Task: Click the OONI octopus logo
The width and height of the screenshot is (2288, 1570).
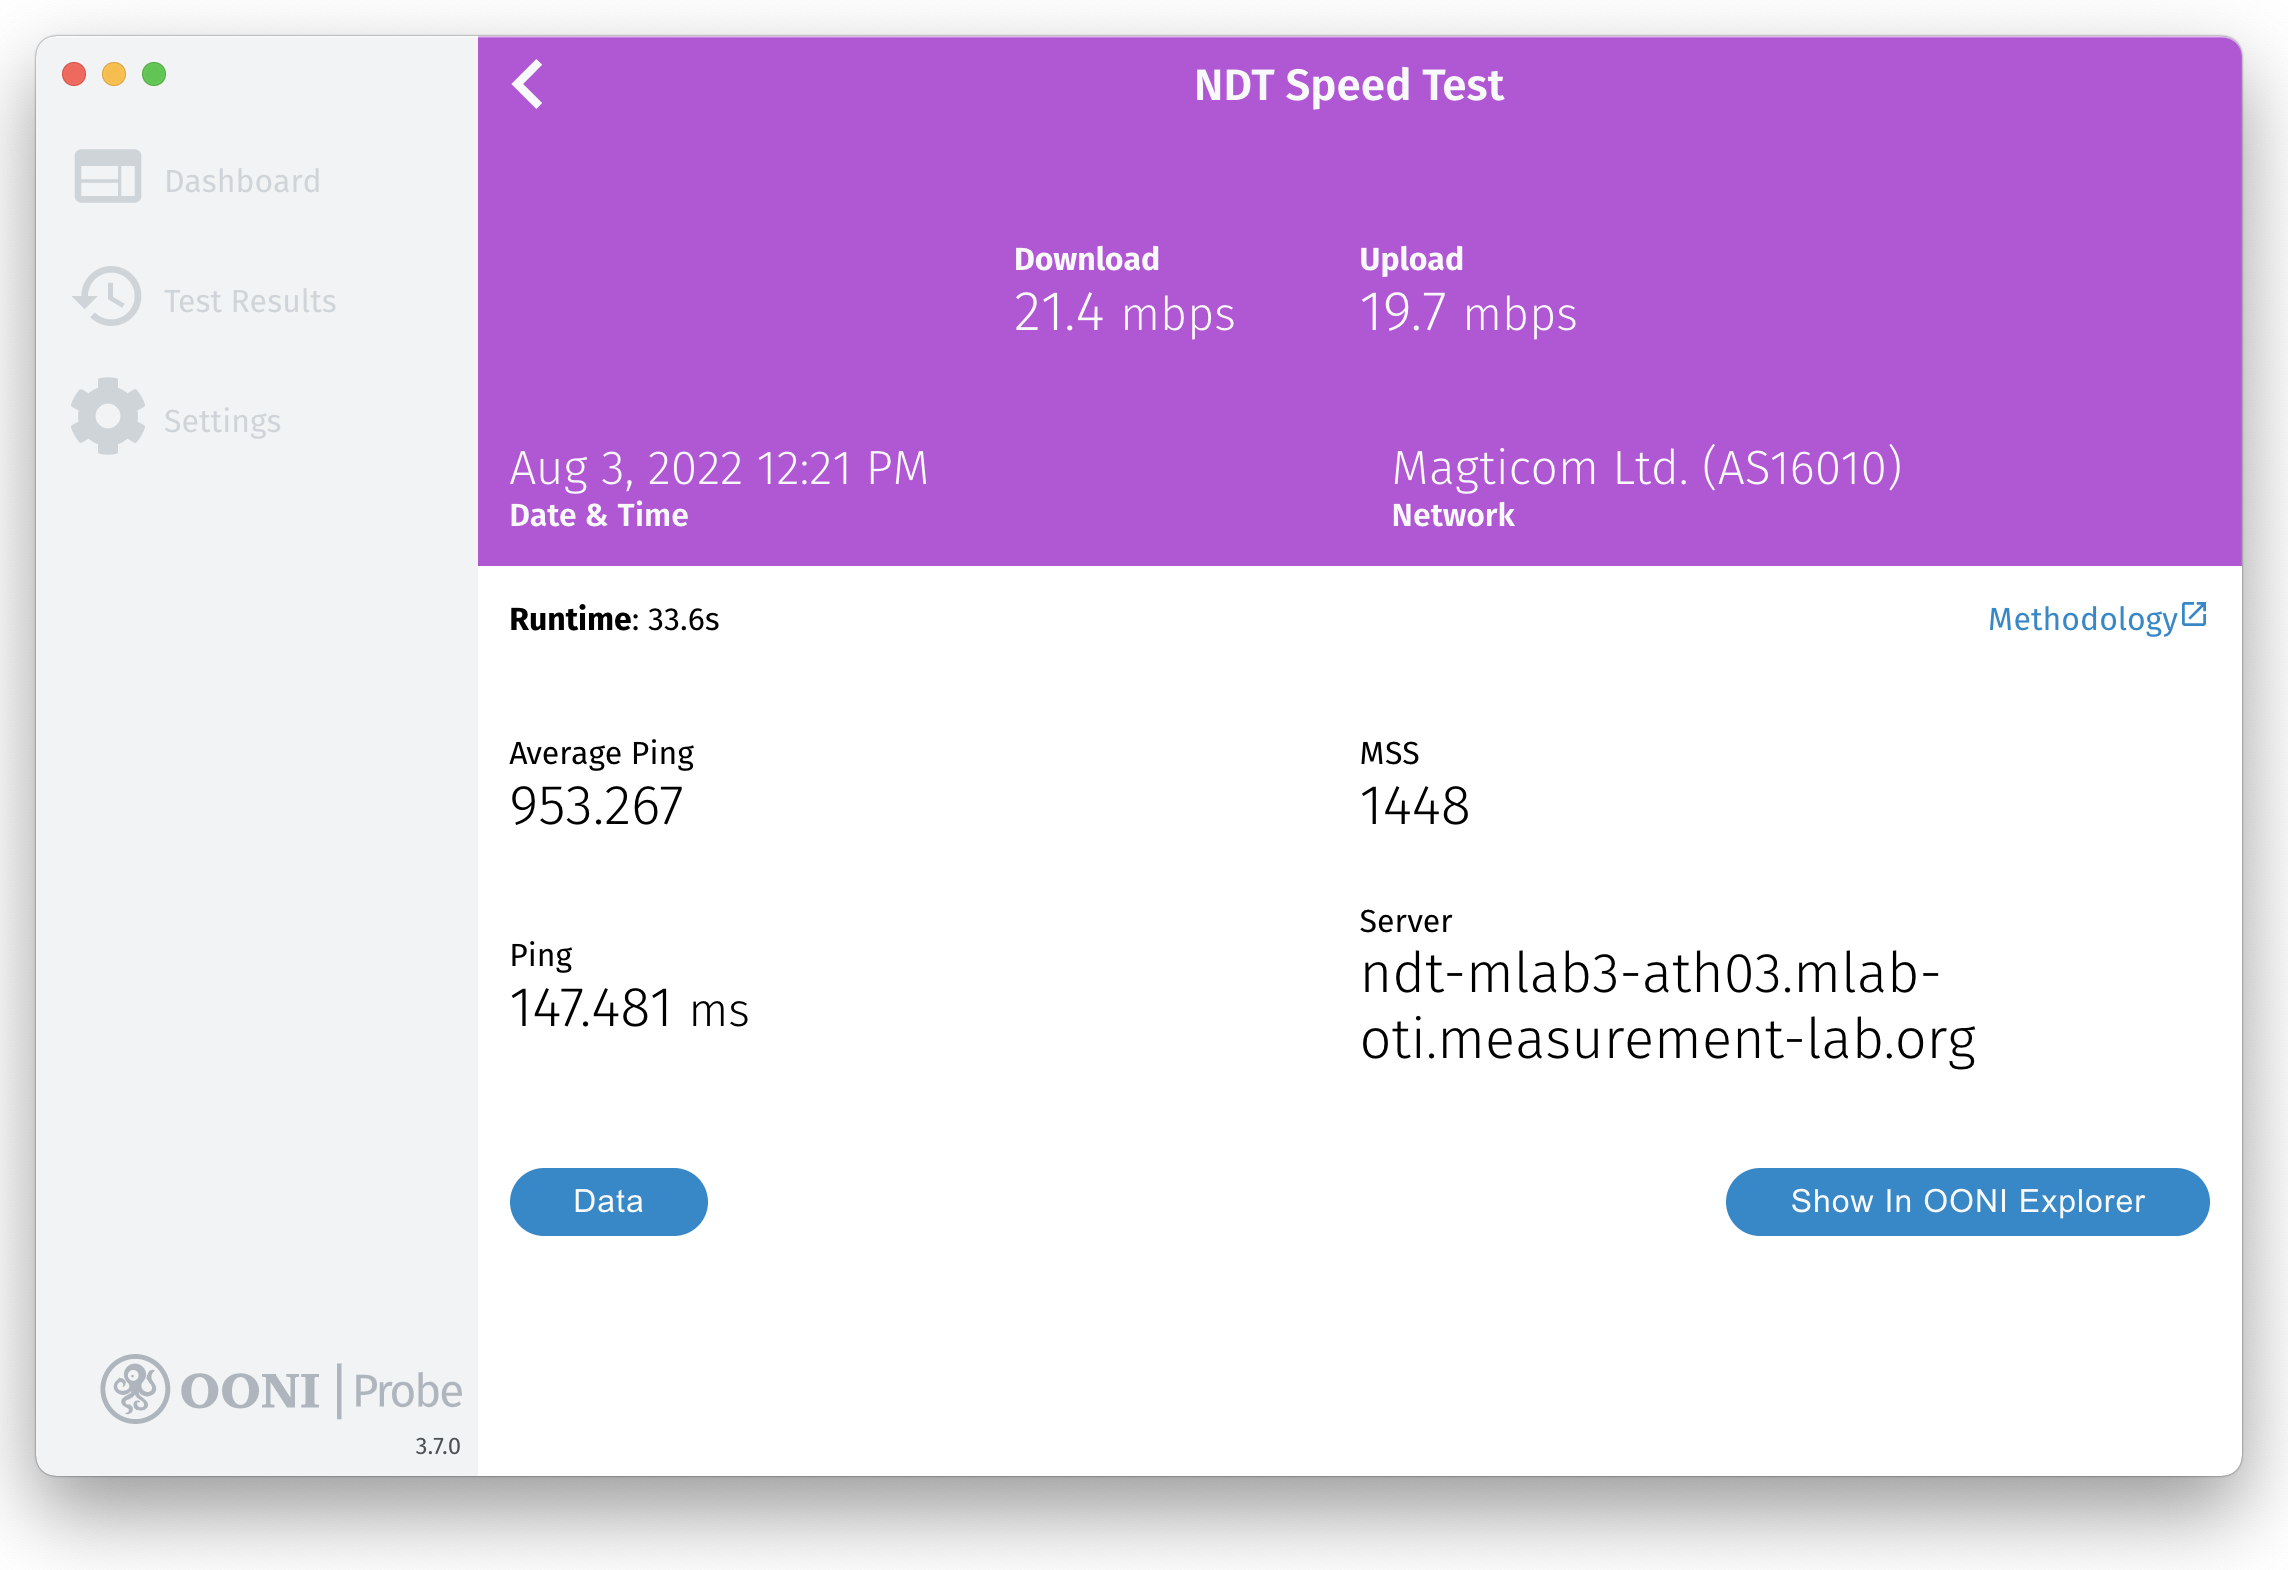Action: coord(135,1389)
